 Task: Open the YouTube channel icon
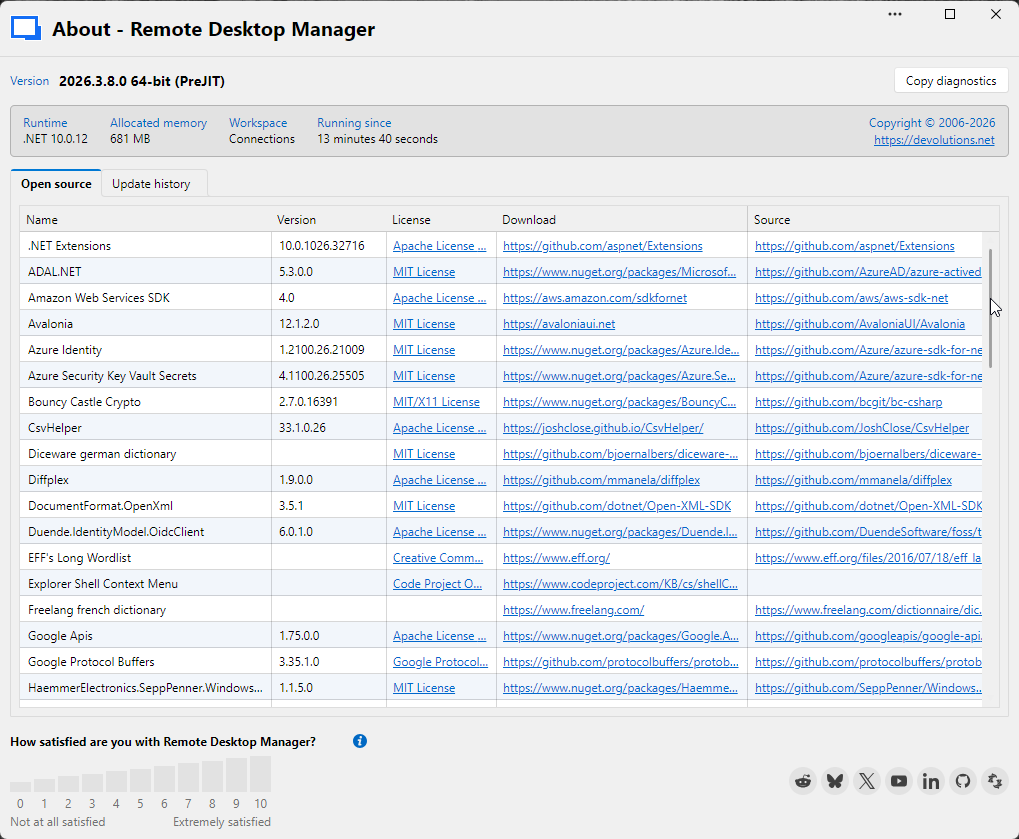click(x=899, y=781)
